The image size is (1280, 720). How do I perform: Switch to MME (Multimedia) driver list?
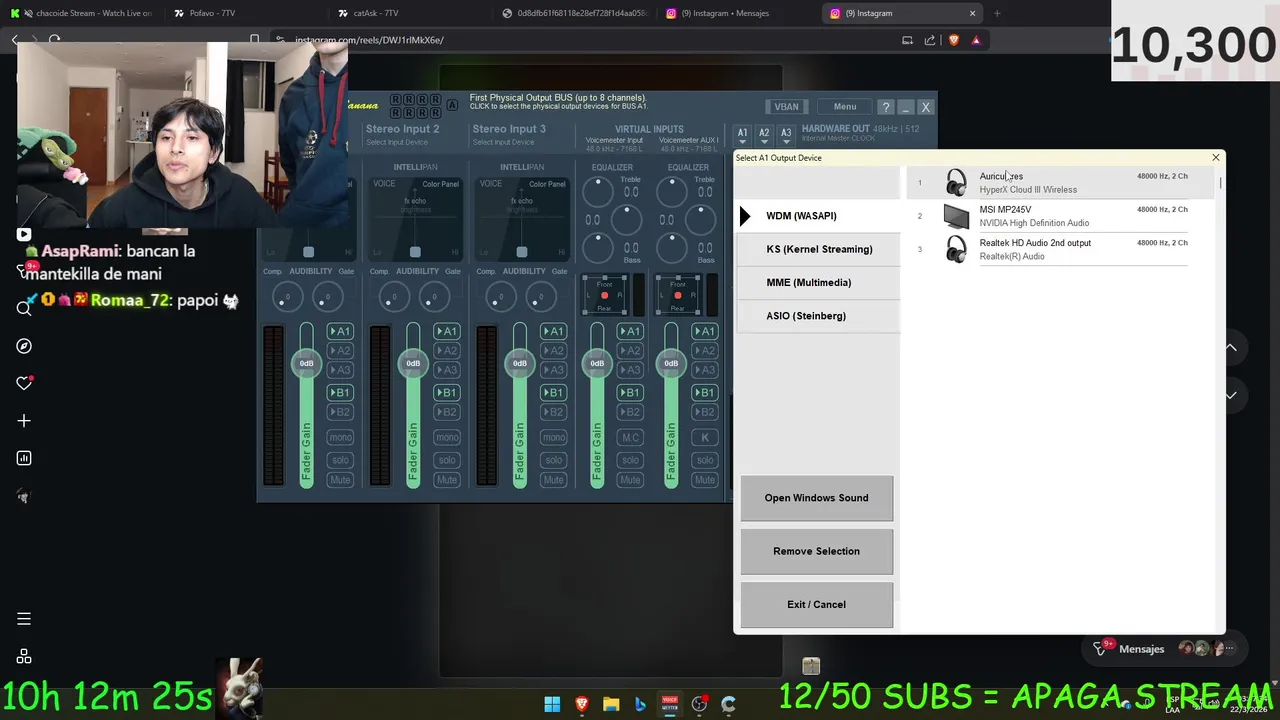click(817, 282)
